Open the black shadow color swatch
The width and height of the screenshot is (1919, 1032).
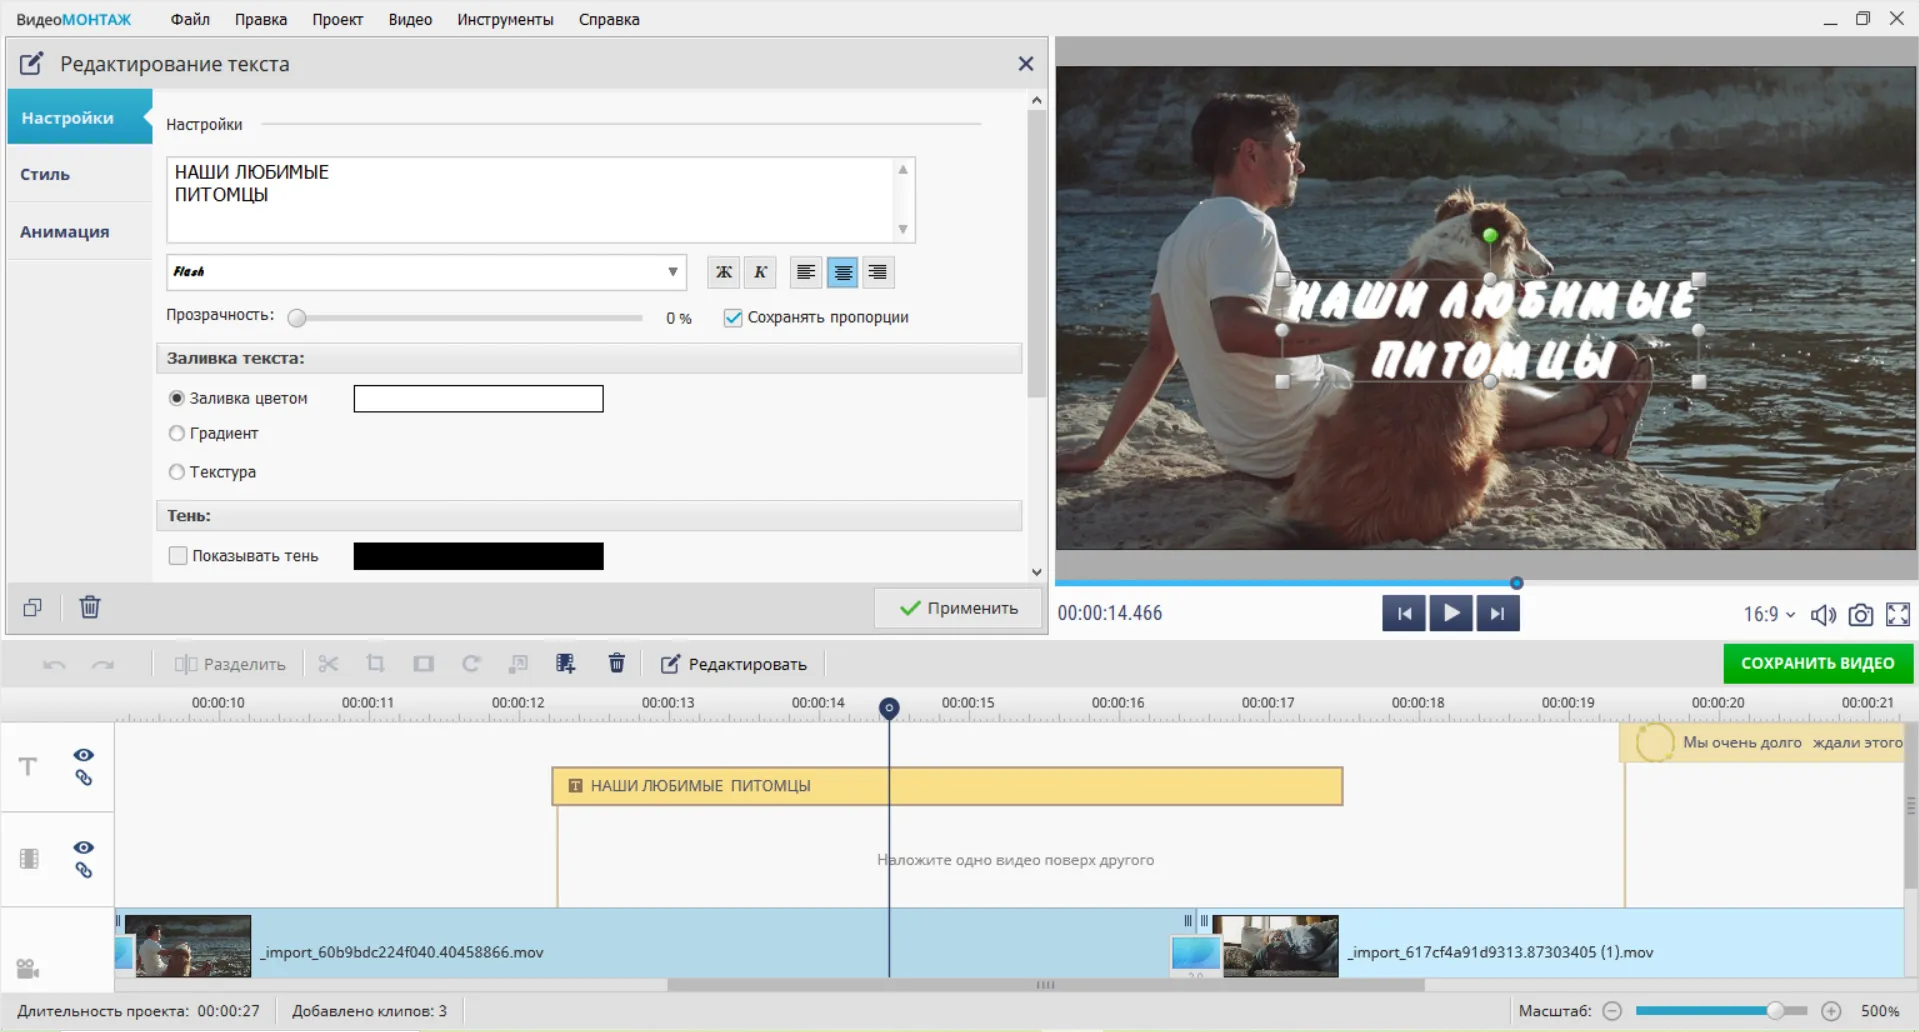pyautogui.click(x=478, y=556)
